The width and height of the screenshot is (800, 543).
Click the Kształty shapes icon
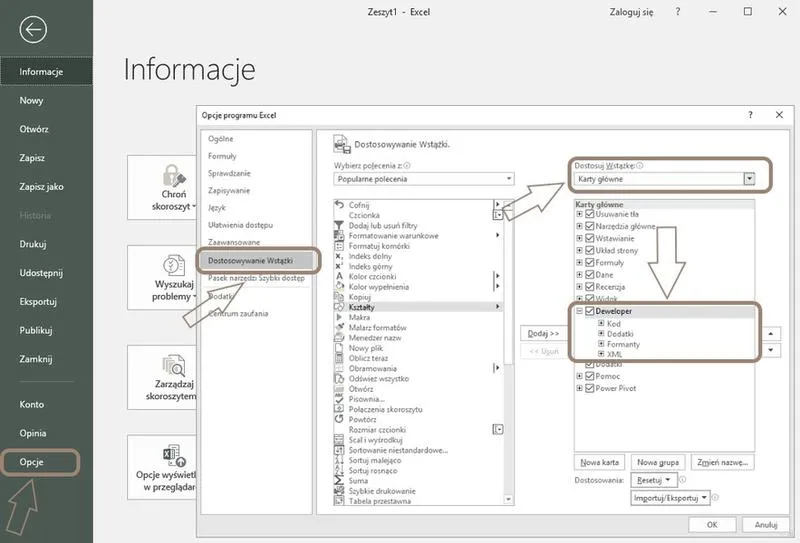point(339,307)
